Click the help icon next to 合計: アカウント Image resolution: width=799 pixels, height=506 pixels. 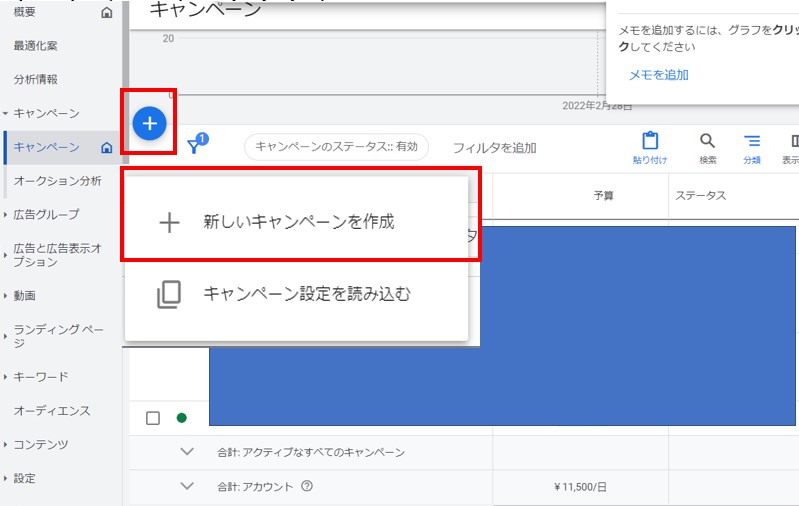pos(307,486)
